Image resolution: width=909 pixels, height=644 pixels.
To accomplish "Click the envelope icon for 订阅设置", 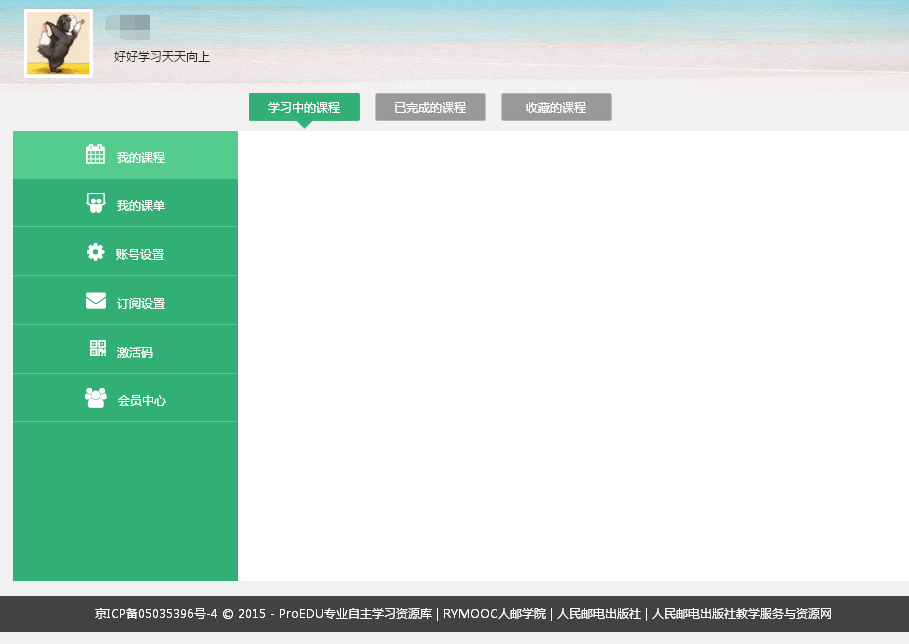I will 95,301.
